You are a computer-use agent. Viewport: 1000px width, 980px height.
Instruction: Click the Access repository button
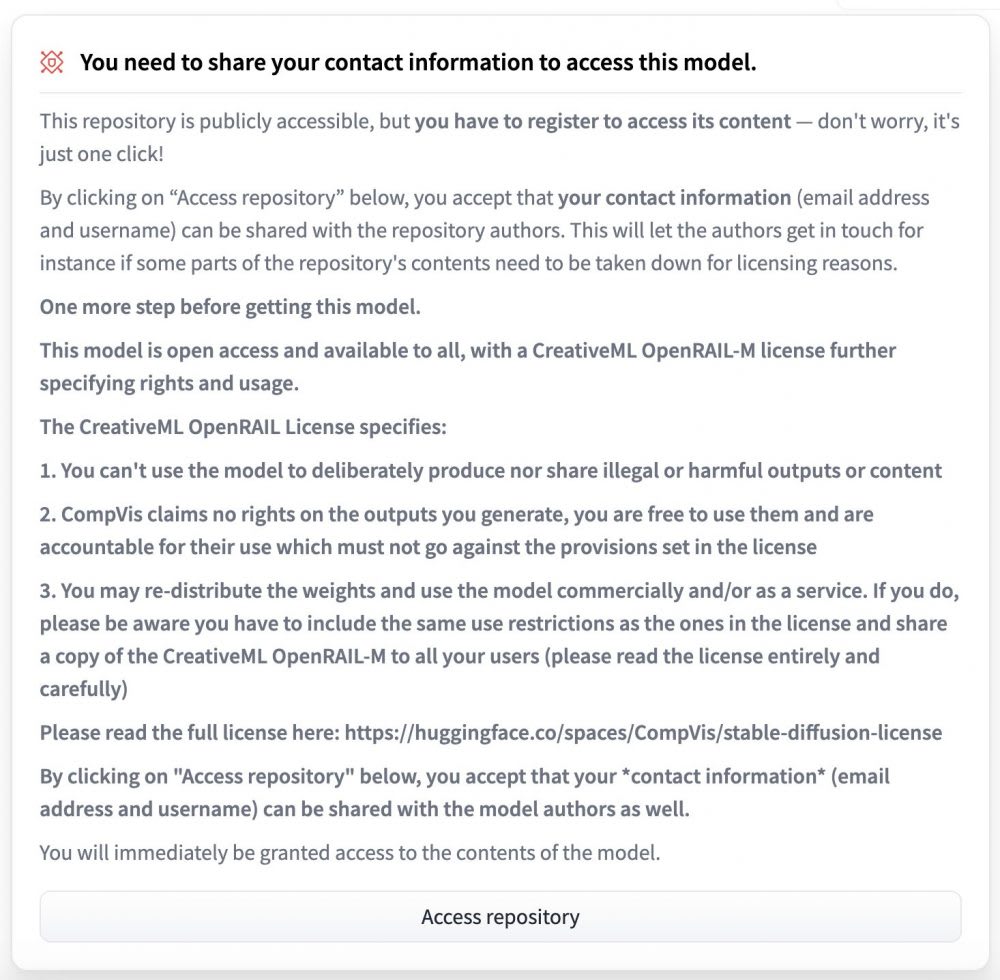(500, 916)
